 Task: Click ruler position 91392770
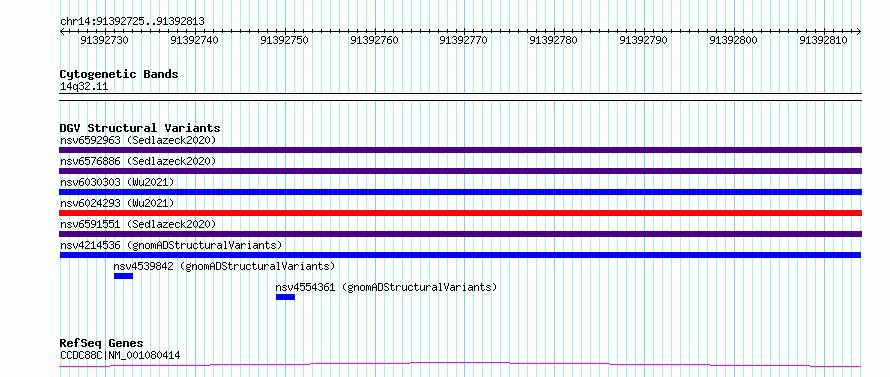464,40
